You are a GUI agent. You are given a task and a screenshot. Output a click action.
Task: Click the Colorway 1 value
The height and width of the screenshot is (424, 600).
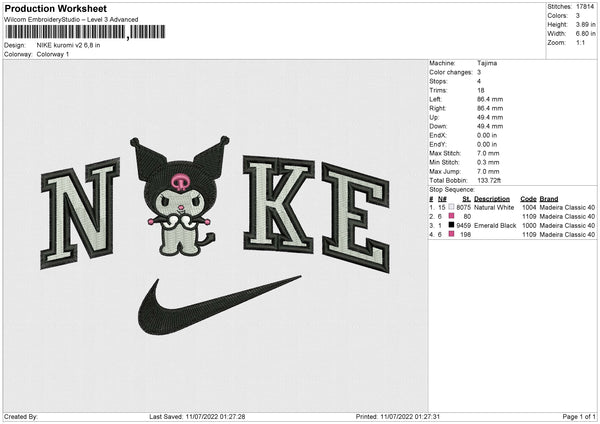tap(53, 54)
